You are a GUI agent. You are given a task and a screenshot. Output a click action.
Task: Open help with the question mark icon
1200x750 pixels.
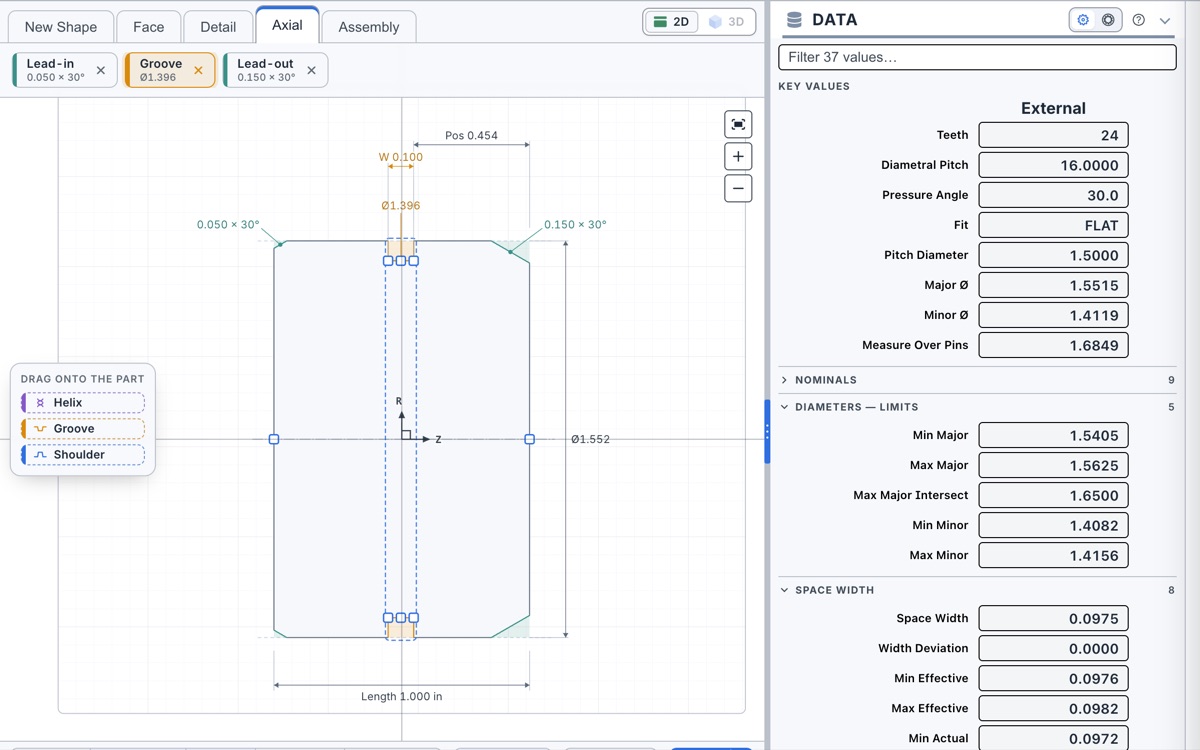[x=1138, y=20]
